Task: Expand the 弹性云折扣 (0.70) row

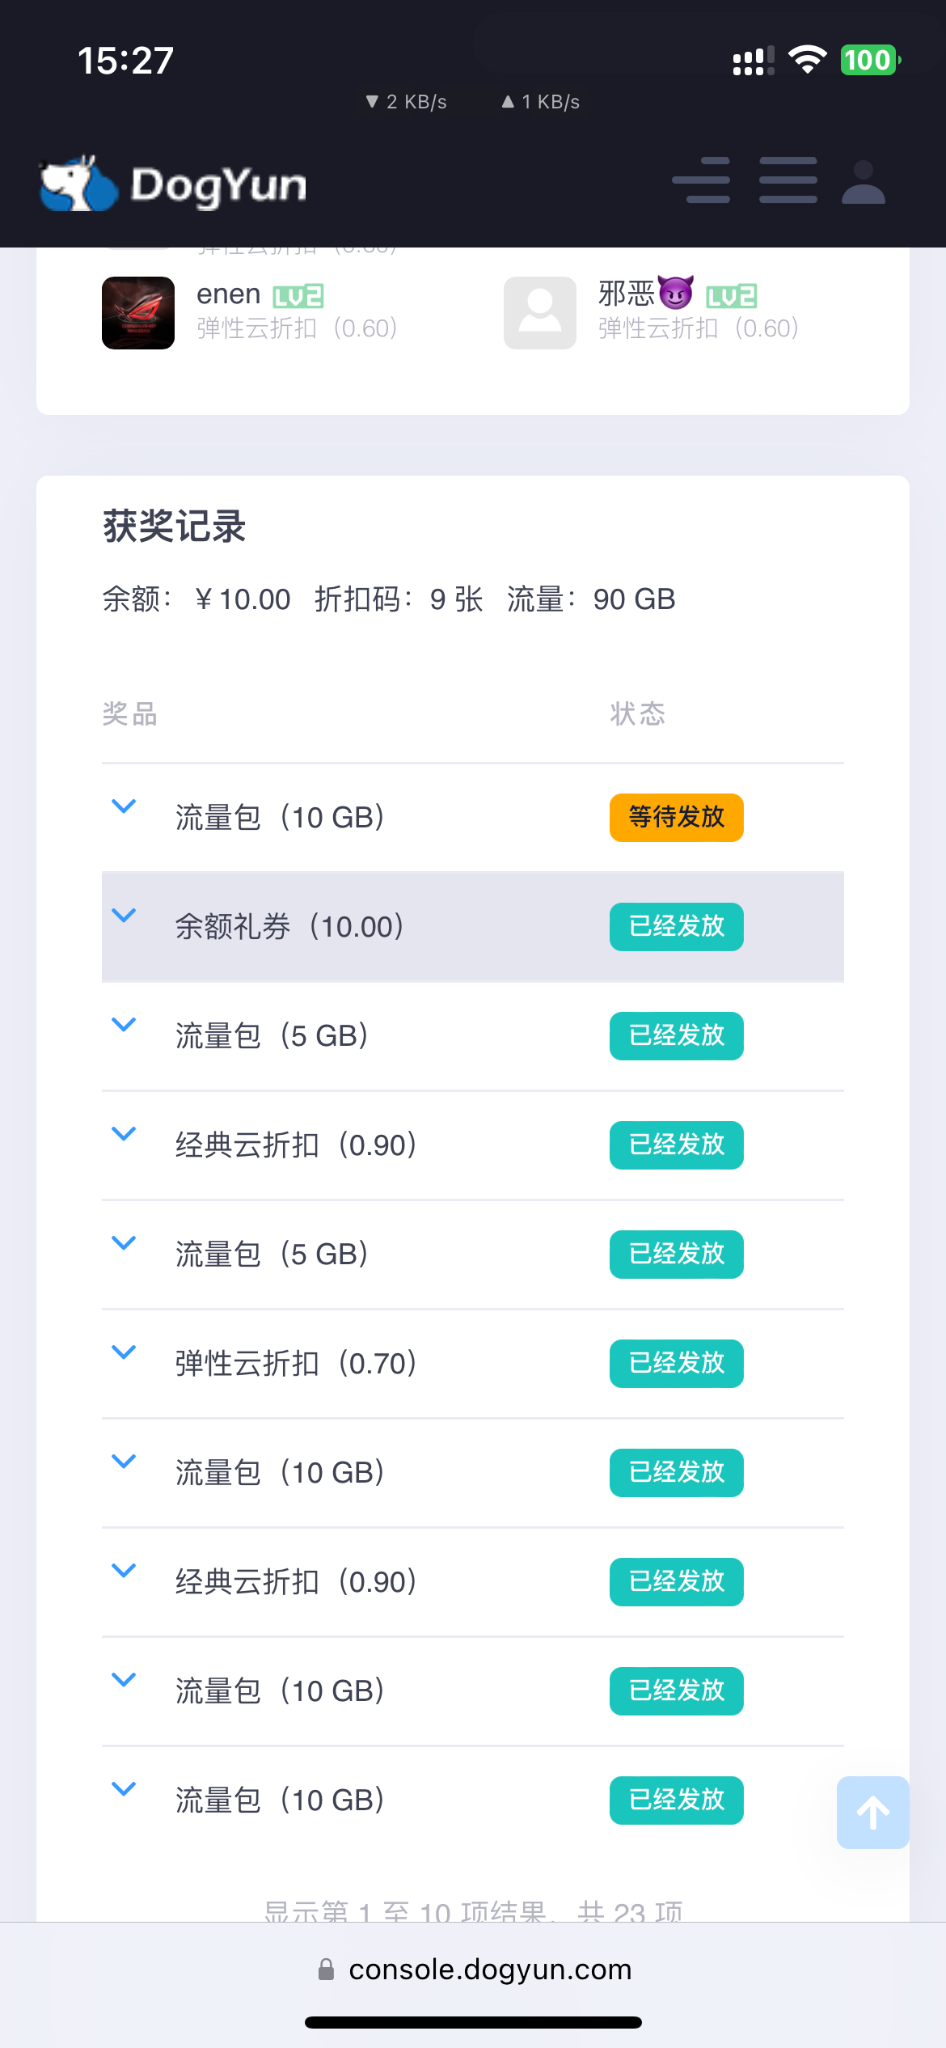Action: tap(124, 1352)
